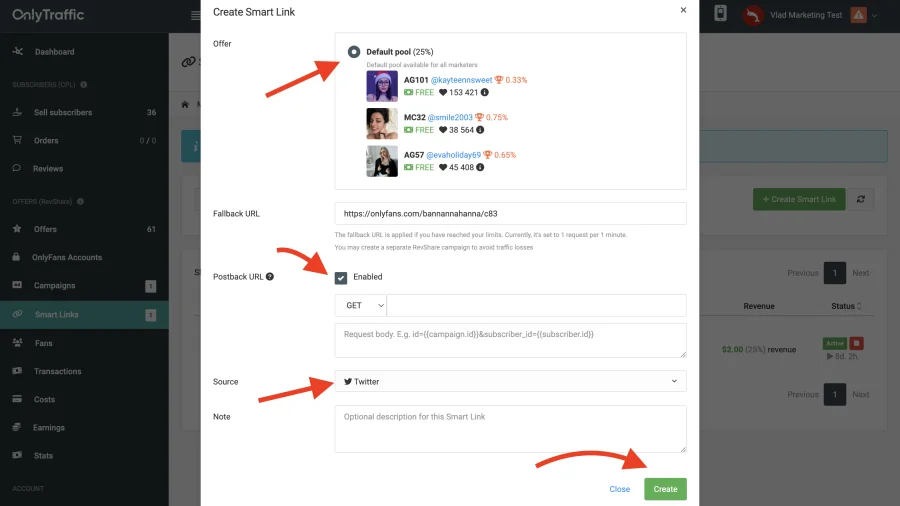Click the Close link in dialog footer
Screen dimensions: 900x506
coord(620,489)
